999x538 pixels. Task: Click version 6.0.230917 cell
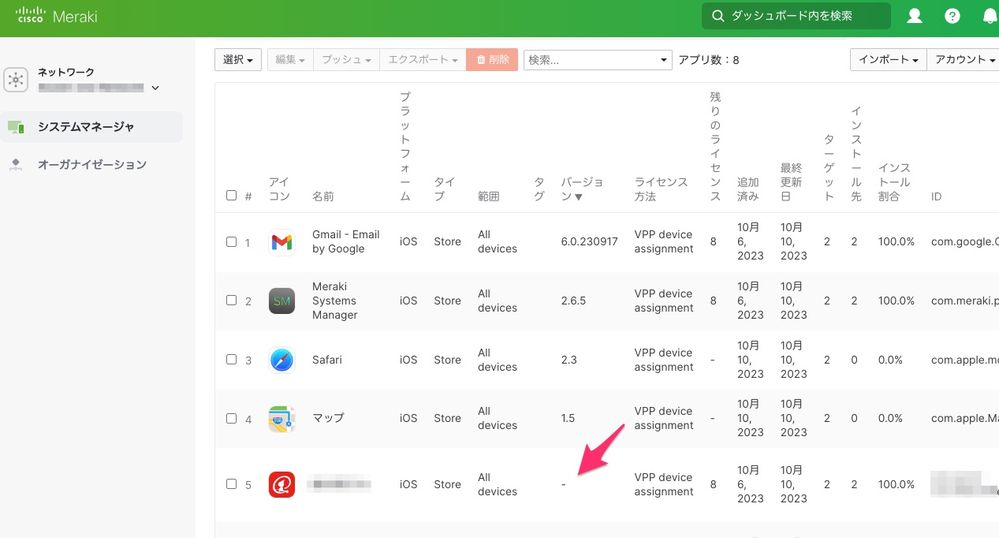589,242
